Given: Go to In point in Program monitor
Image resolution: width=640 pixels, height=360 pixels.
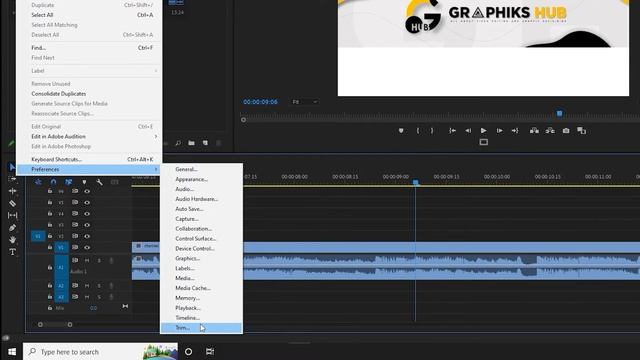Looking at the screenshot, I should [452, 131].
